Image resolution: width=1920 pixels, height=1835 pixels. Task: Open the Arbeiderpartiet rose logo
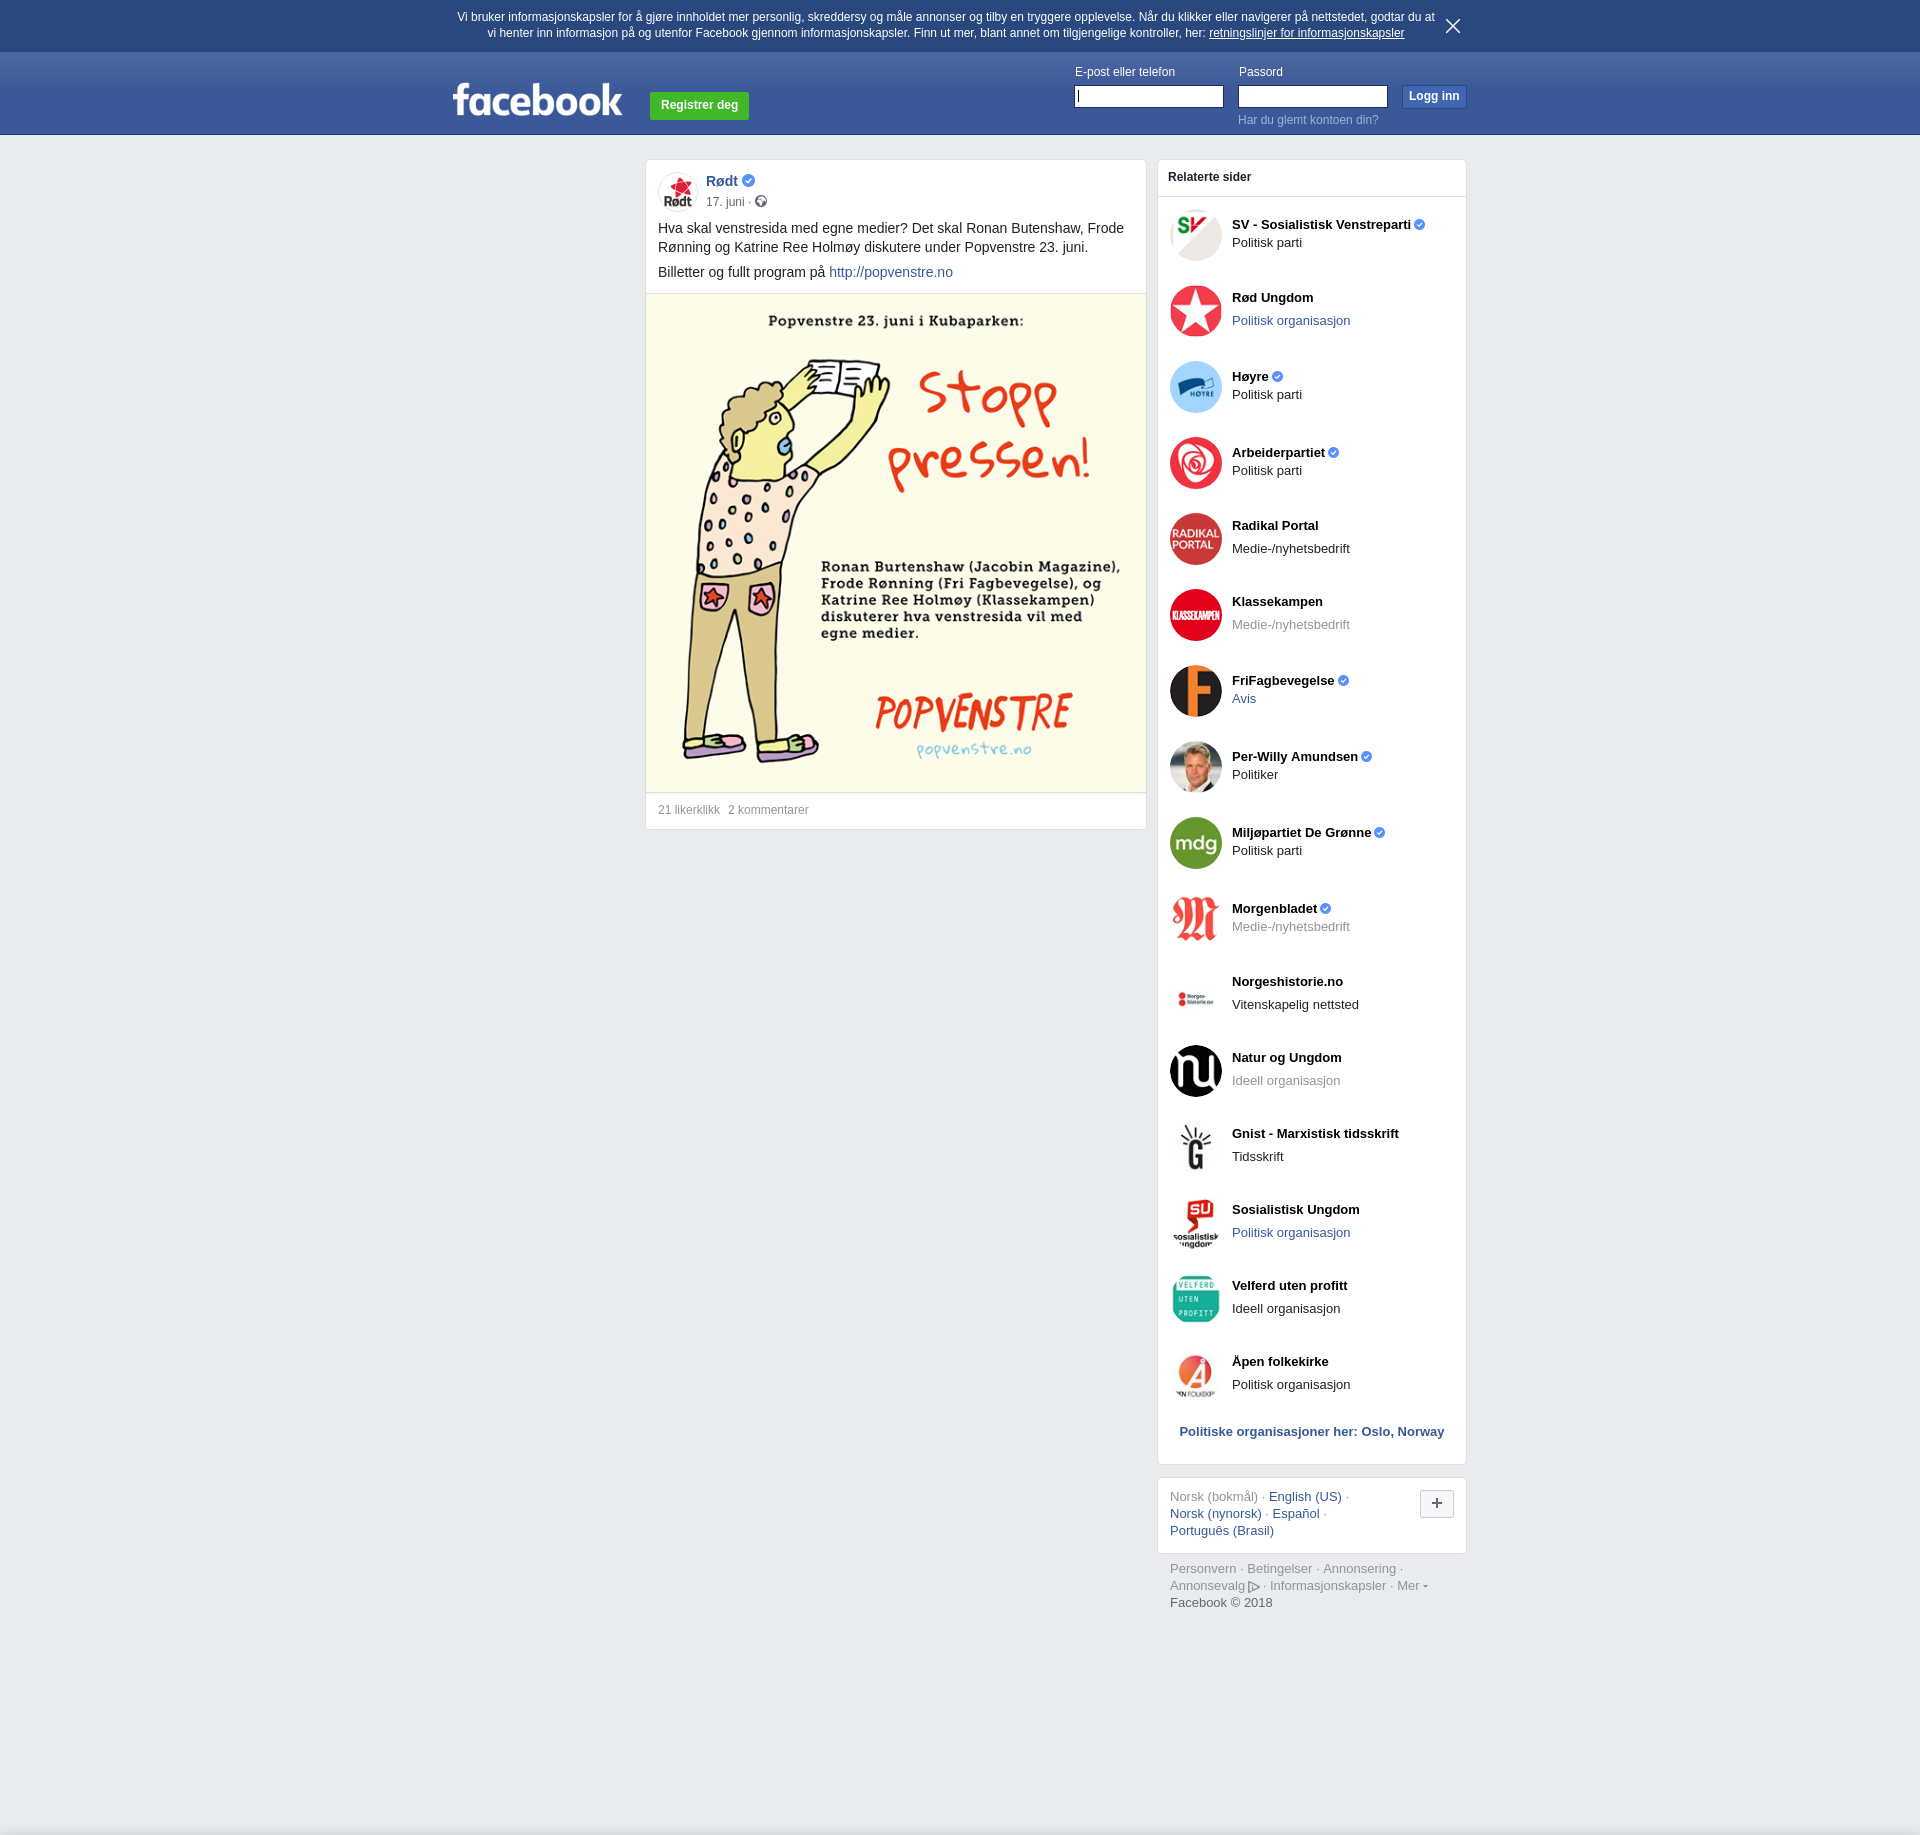point(1196,463)
